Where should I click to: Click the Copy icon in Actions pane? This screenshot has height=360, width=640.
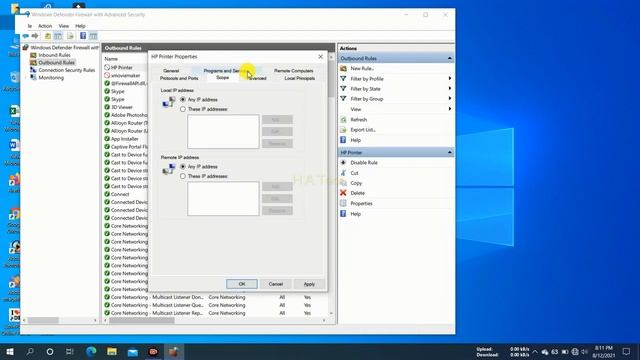[x=344, y=183]
